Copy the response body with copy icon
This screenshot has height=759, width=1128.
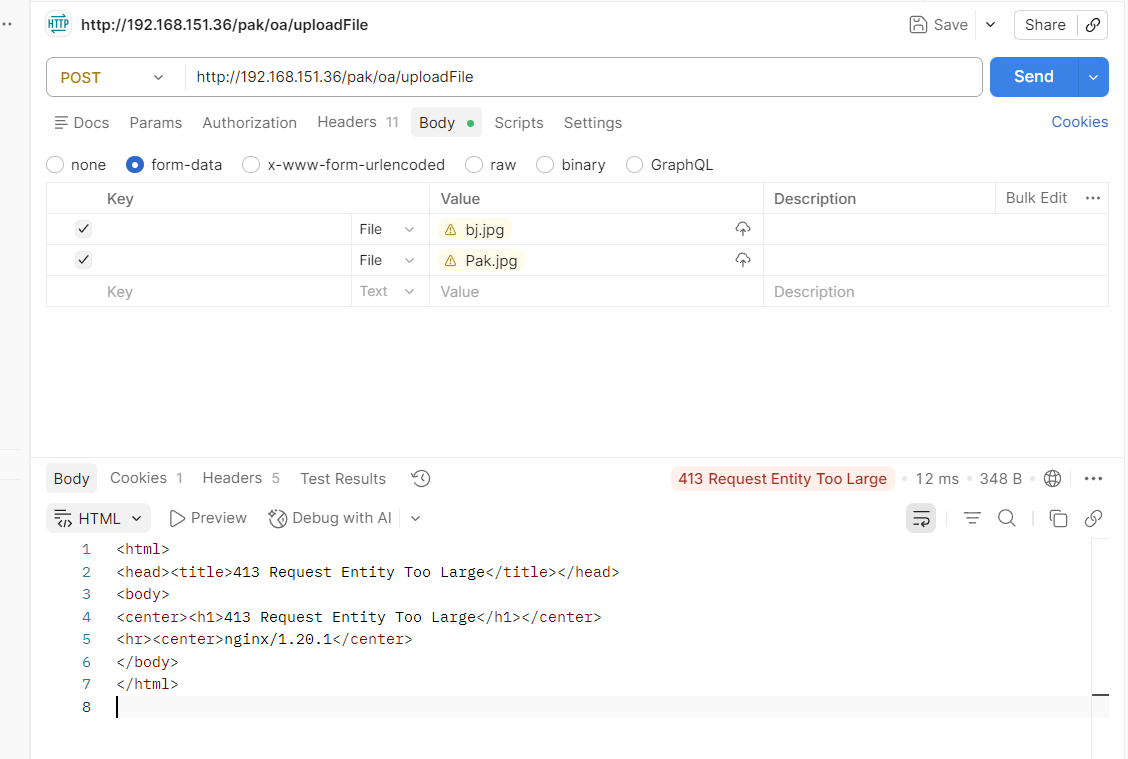pyautogui.click(x=1058, y=518)
